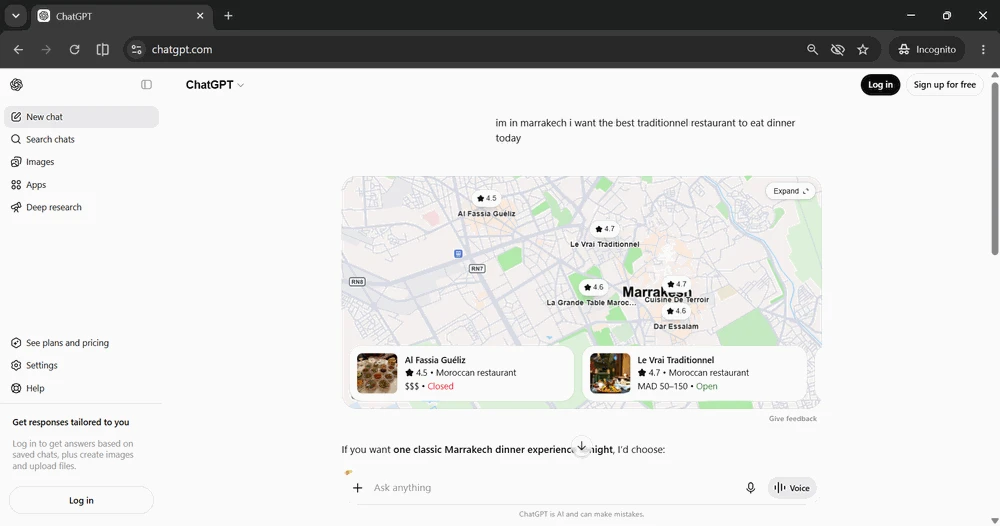Start a New chat
Viewport: 1000px width, 526px height.
tap(82, 117)
